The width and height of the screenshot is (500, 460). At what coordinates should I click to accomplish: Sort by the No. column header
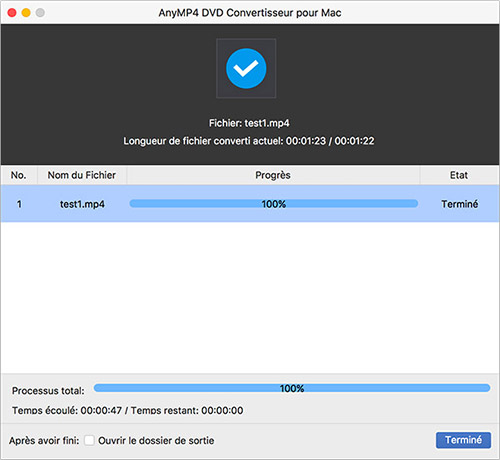19,175
